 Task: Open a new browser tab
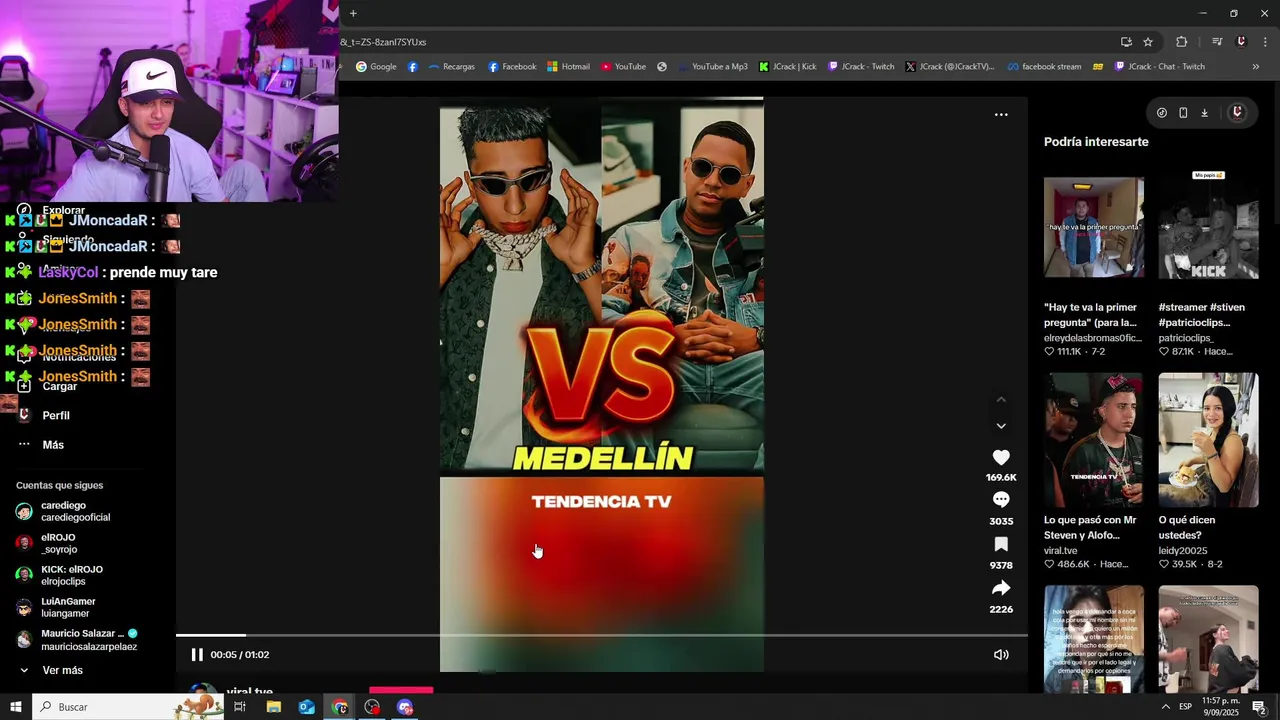pos(353,13)
